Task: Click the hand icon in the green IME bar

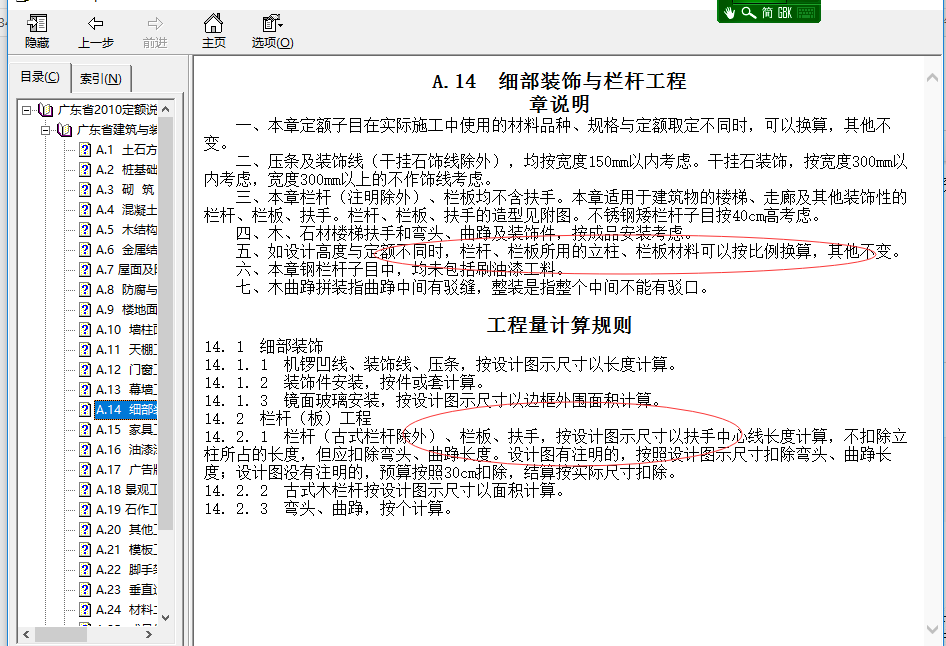Action: pyautogui.click(x=729, y=13)
